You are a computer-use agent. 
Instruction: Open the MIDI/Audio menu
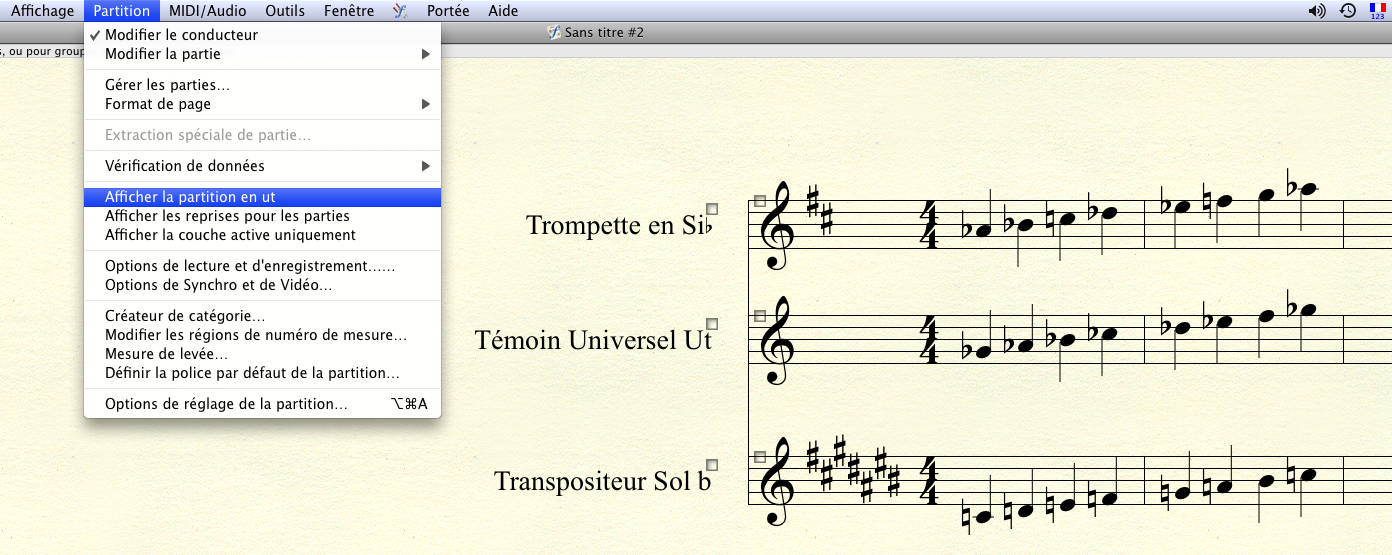207,11
